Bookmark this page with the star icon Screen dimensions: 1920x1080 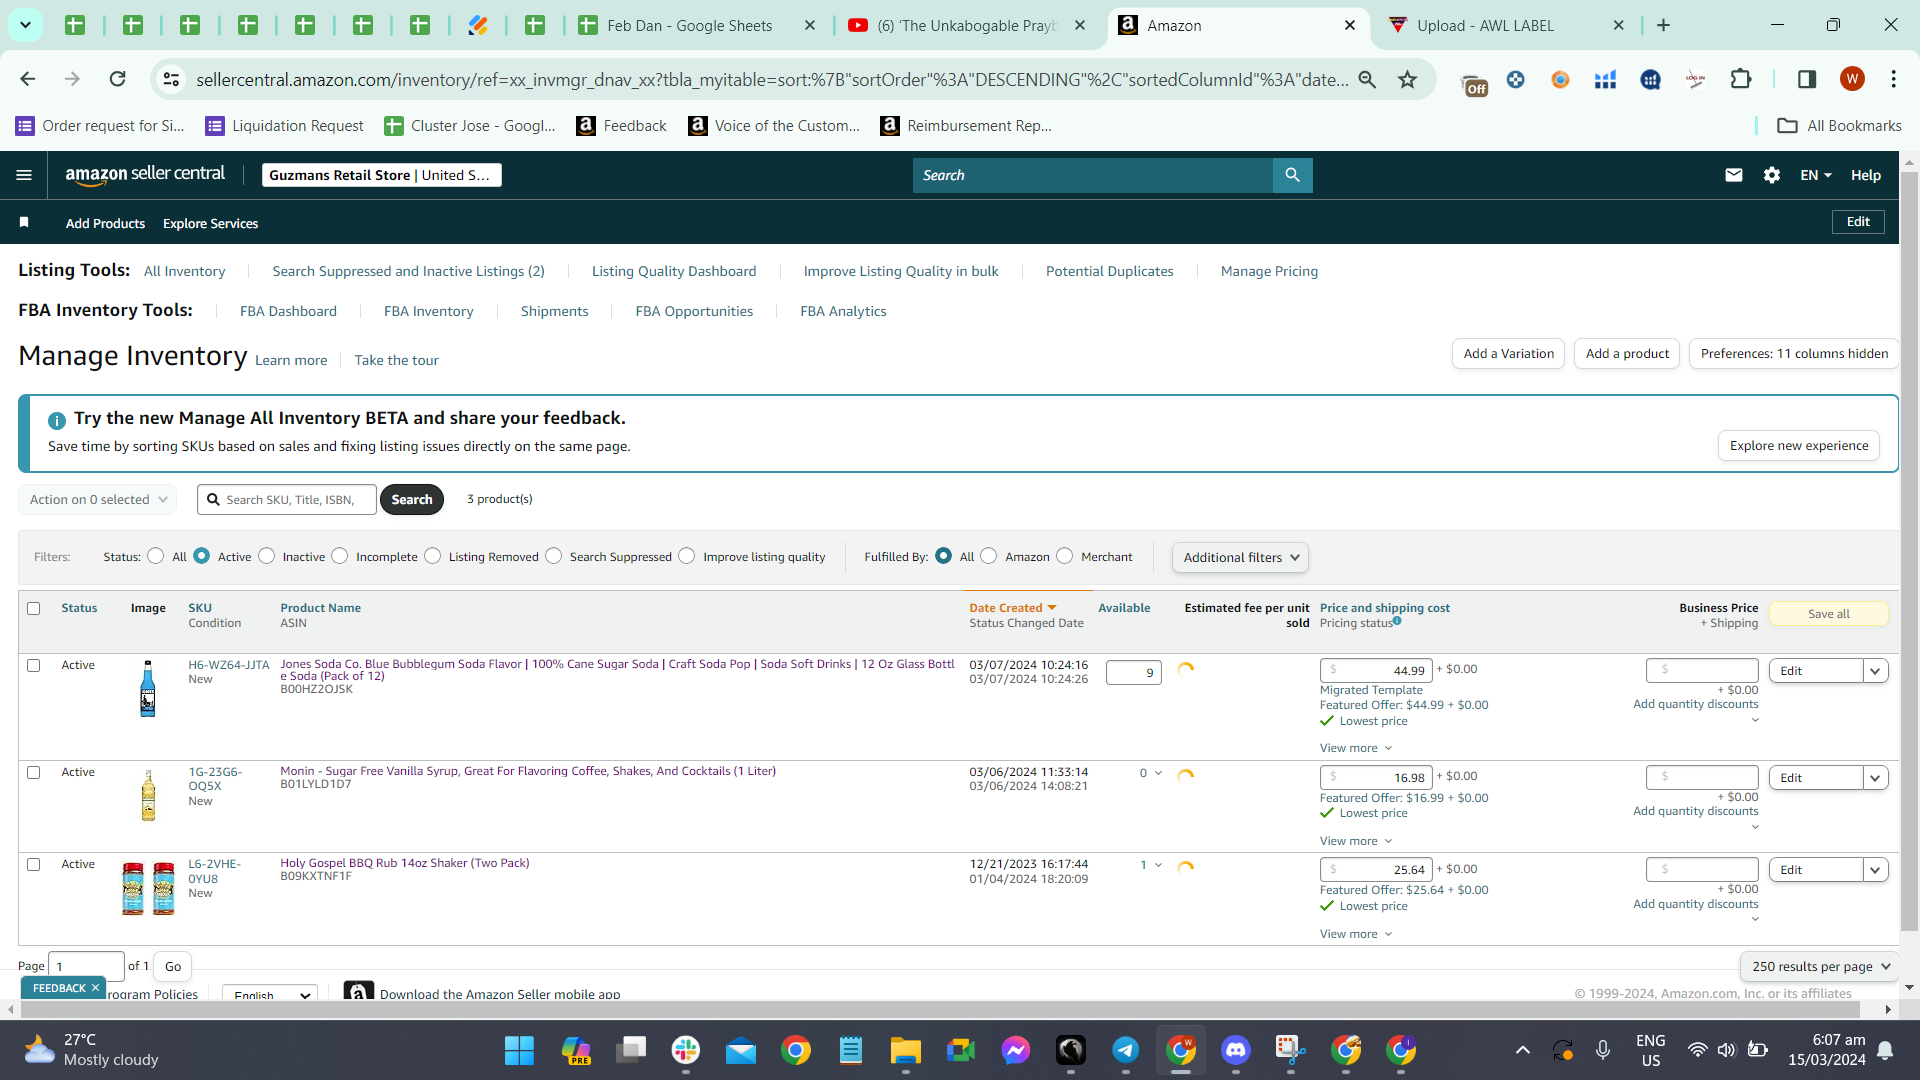point(1408,79)
